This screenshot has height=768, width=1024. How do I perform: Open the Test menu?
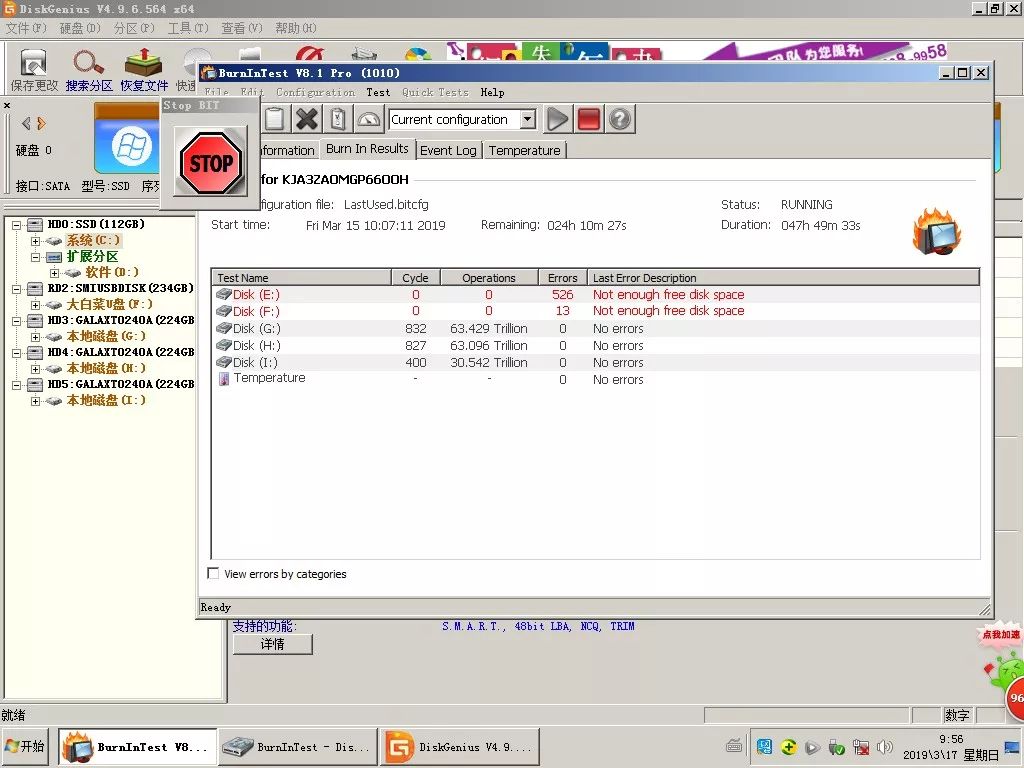pyautogui.click(x=378, y=92)
